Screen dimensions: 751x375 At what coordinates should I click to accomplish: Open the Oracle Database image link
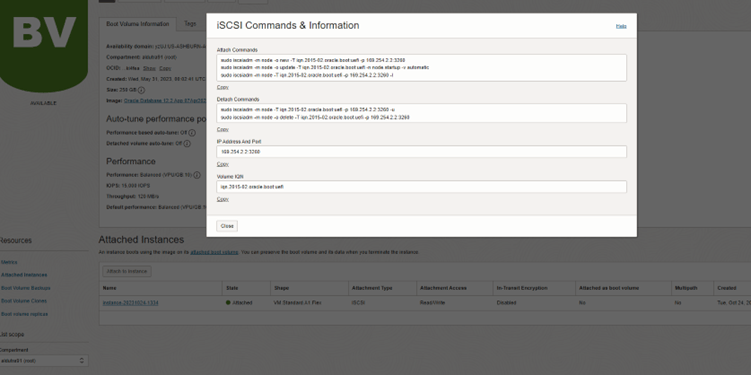tap(165, 101)
